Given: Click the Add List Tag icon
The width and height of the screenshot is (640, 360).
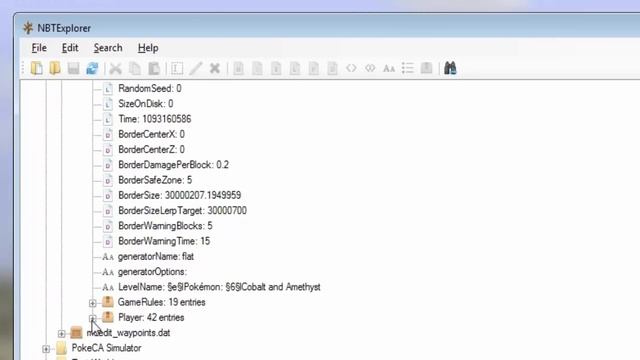Looking at the screenshot, I should pyautogui.click(x=408, y=68).
